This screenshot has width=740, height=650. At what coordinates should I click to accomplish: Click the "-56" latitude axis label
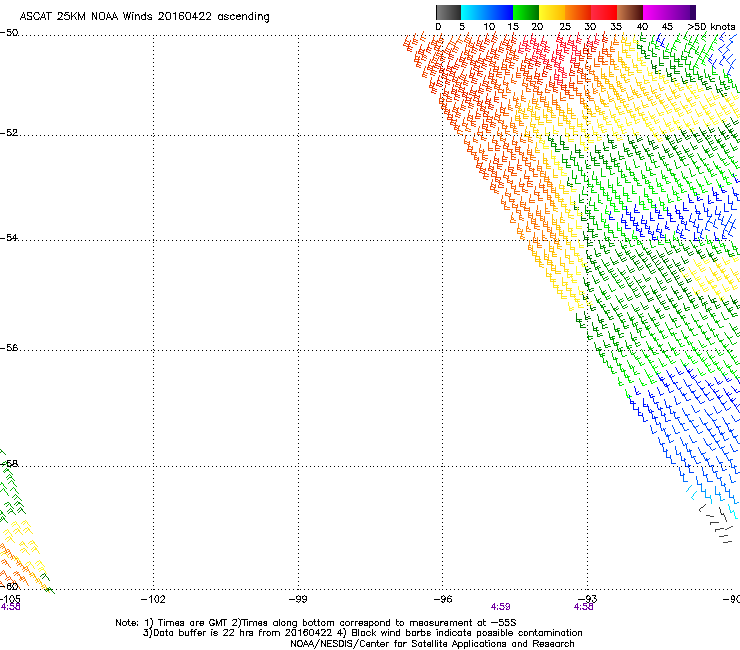[9, 347]
